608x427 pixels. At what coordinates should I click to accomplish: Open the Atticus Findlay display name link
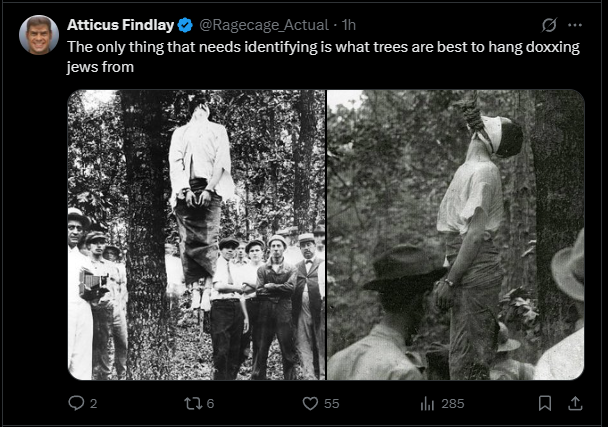[x=120, y=24]
